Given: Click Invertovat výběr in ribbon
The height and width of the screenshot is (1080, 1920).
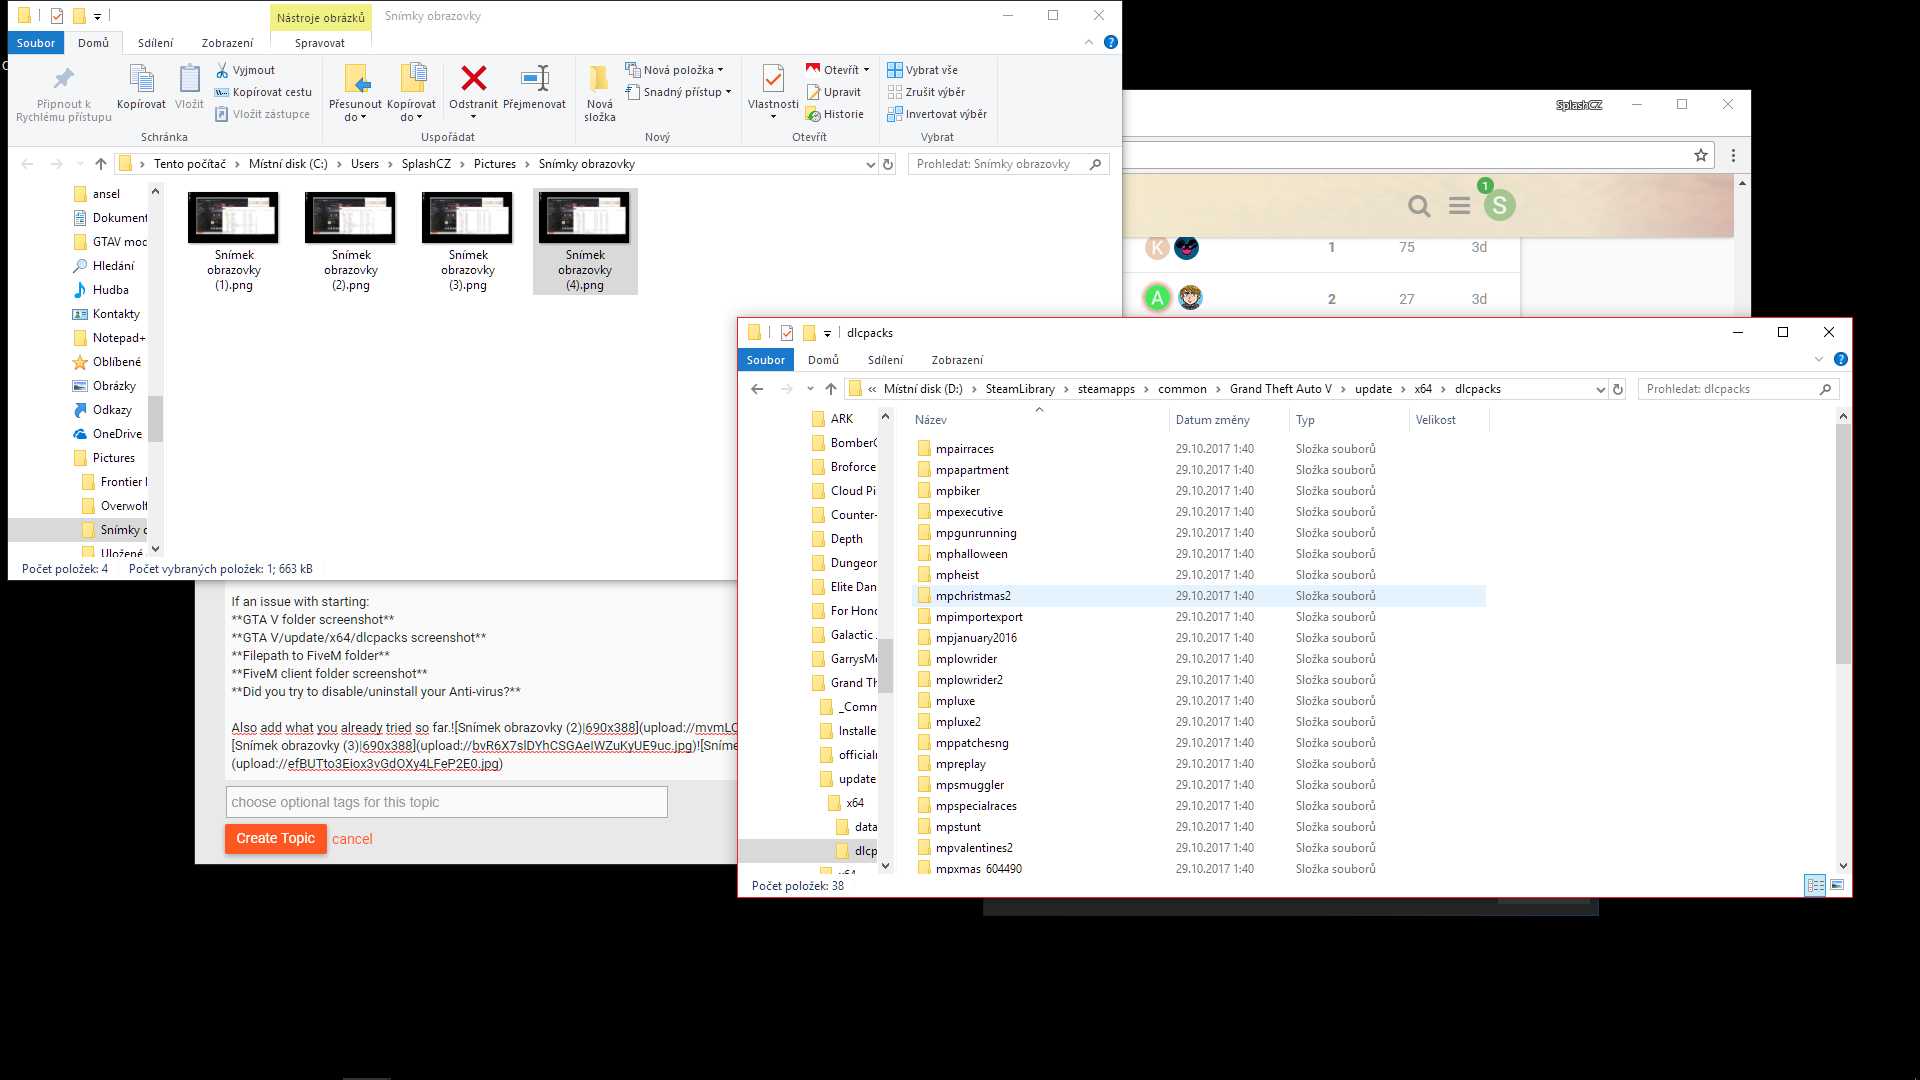Looking at the screenshot, I should click(x=937, y=114).
